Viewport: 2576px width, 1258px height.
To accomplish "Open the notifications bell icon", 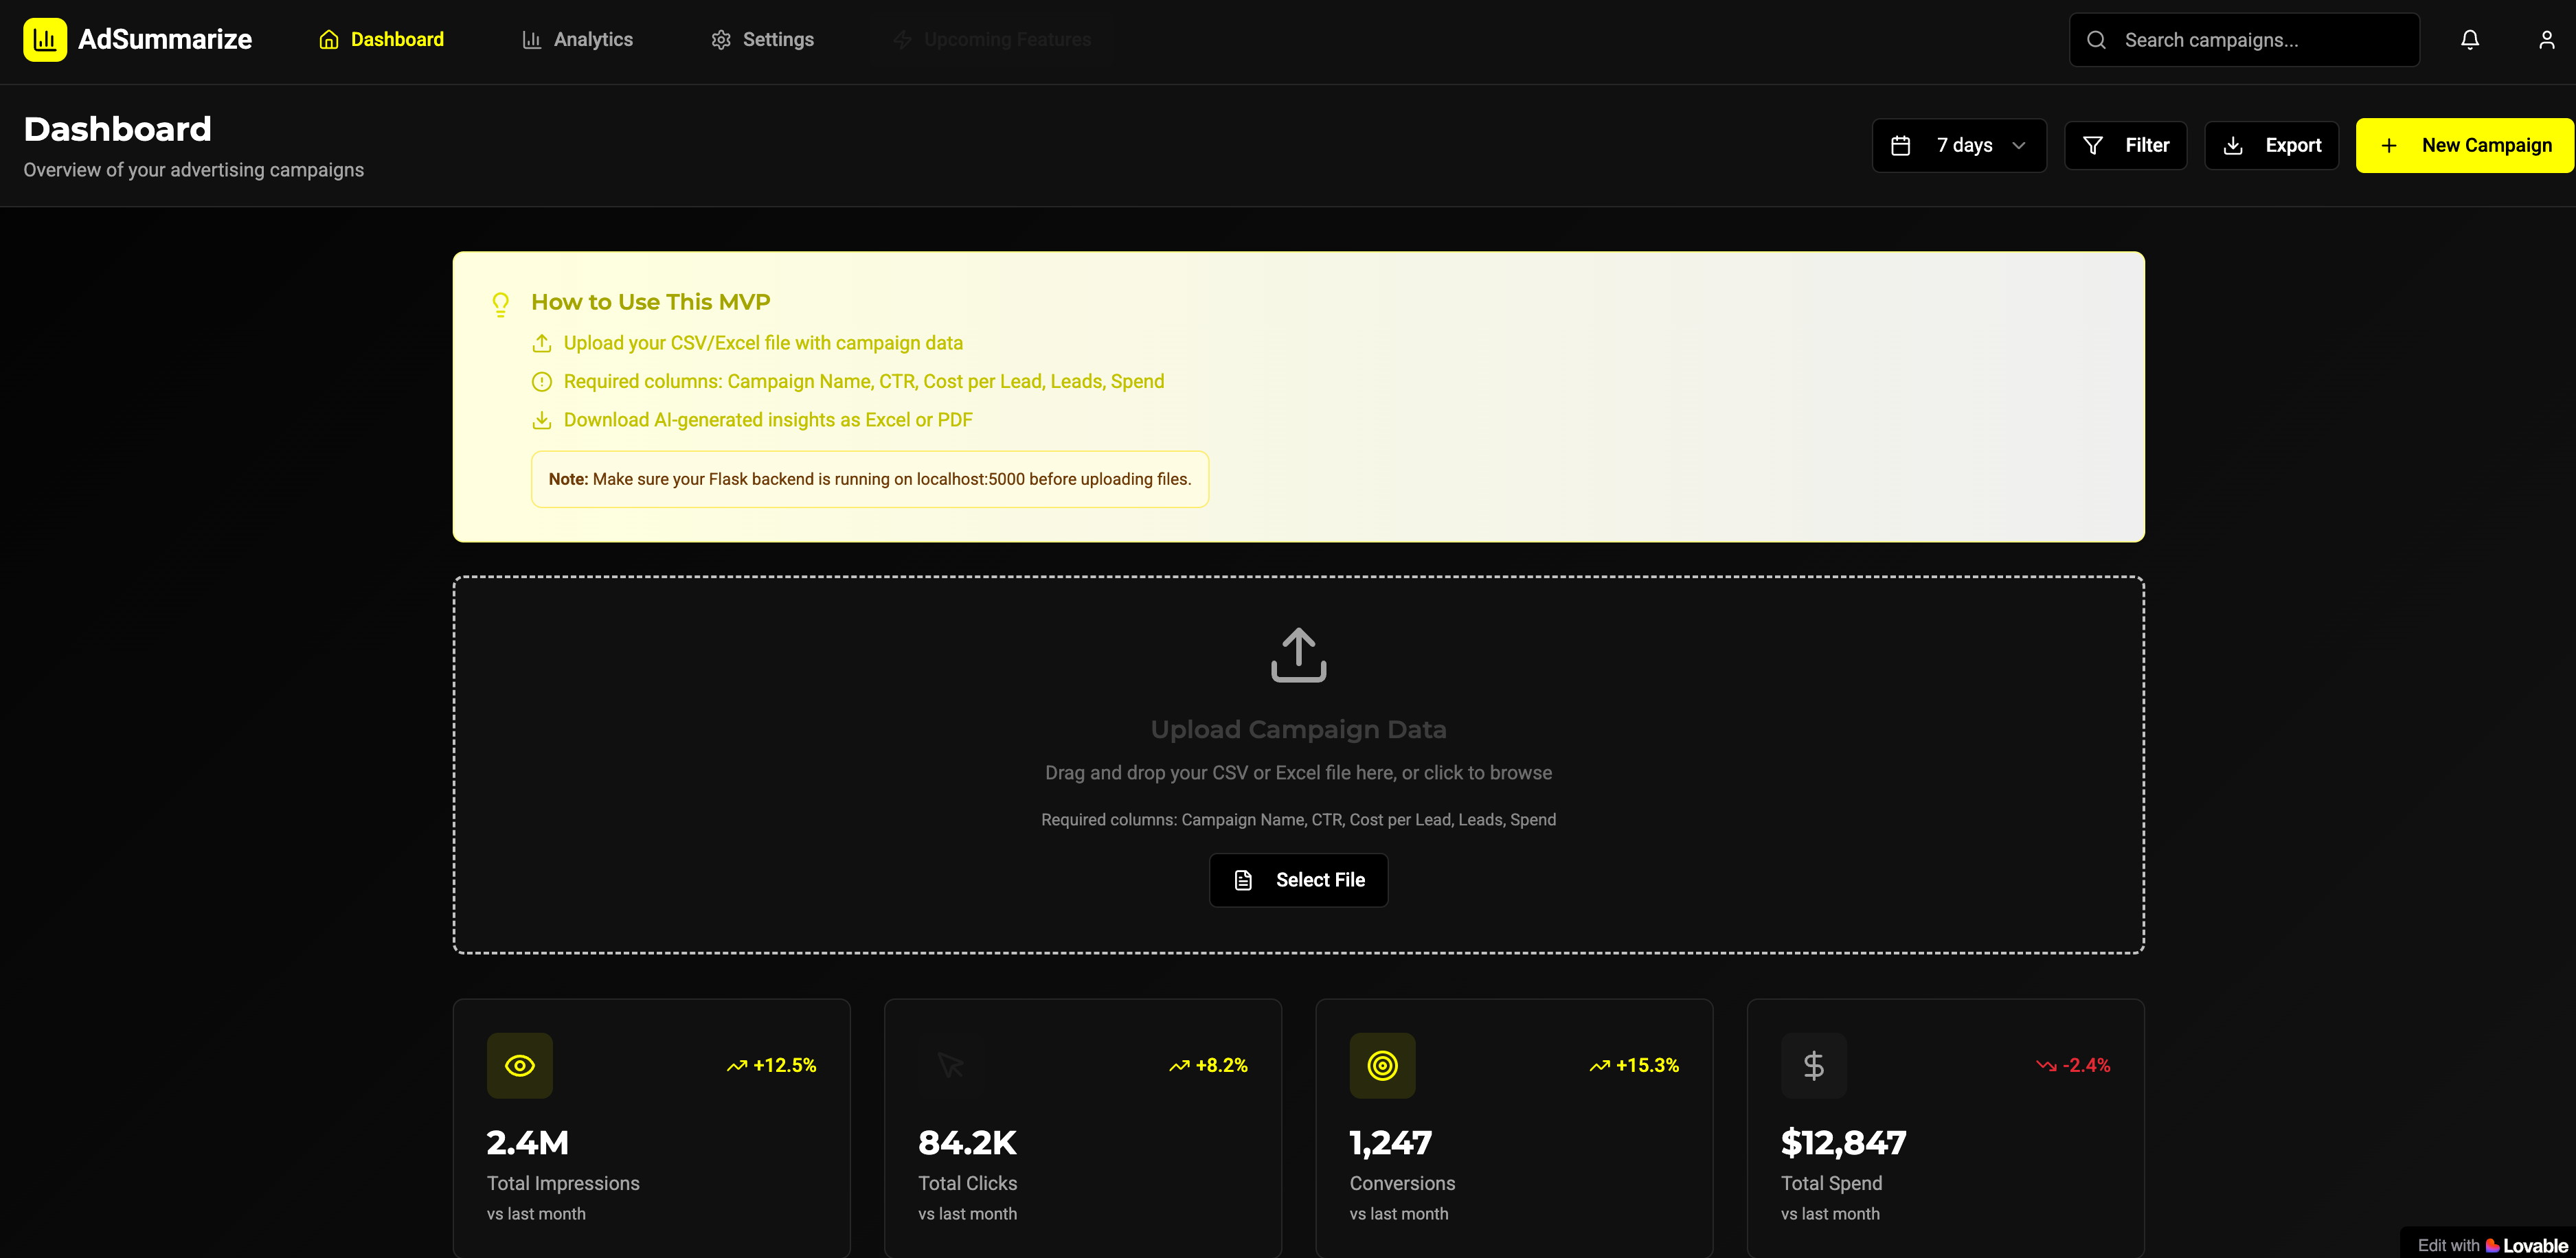I will pyautogui.click(x=2469, y=40).
